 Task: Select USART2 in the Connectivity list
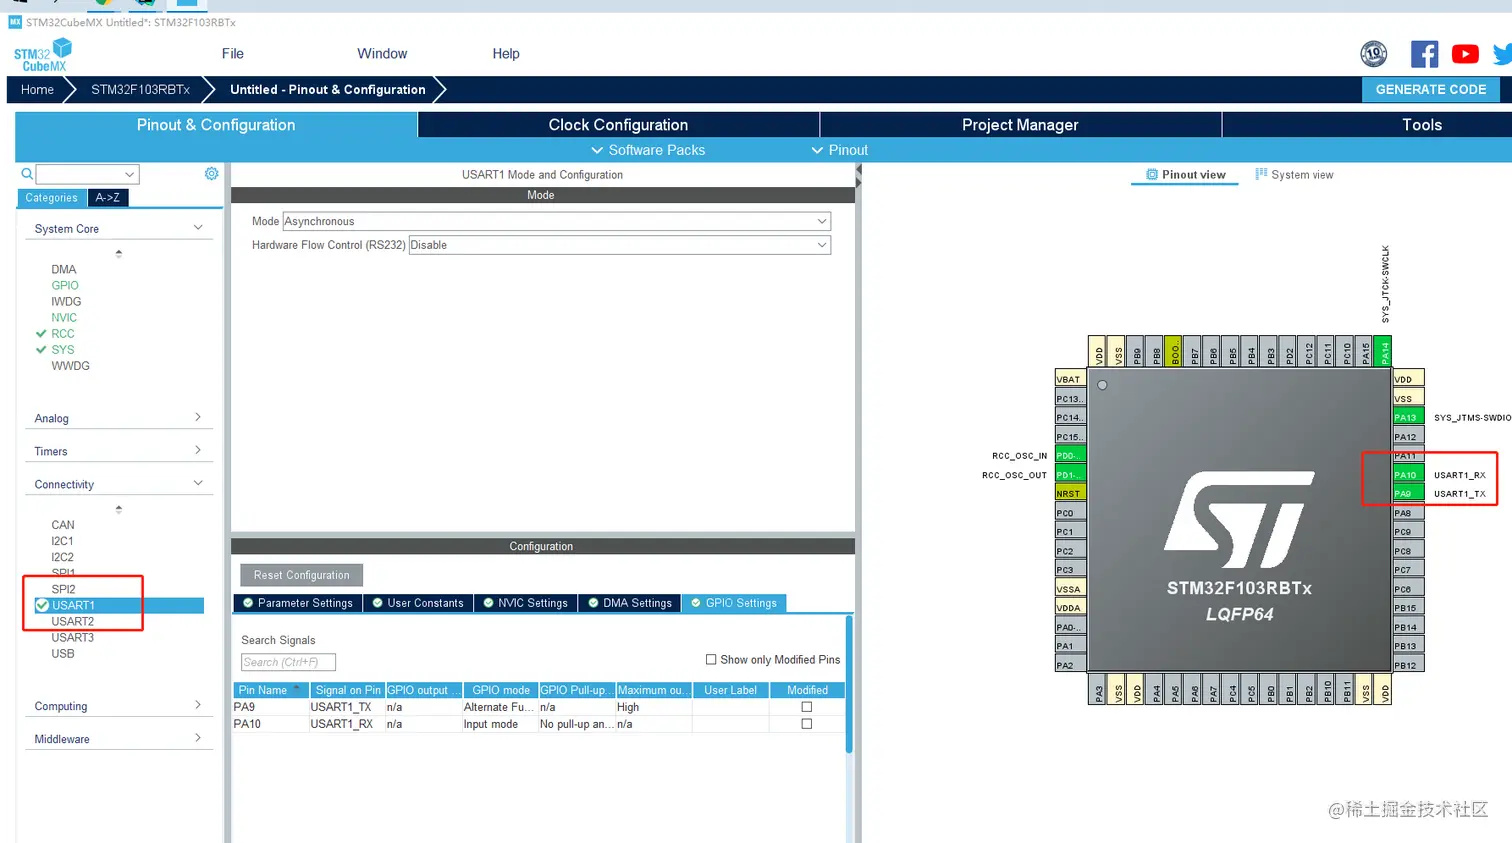pyautogui.click(x=73, y=621)
